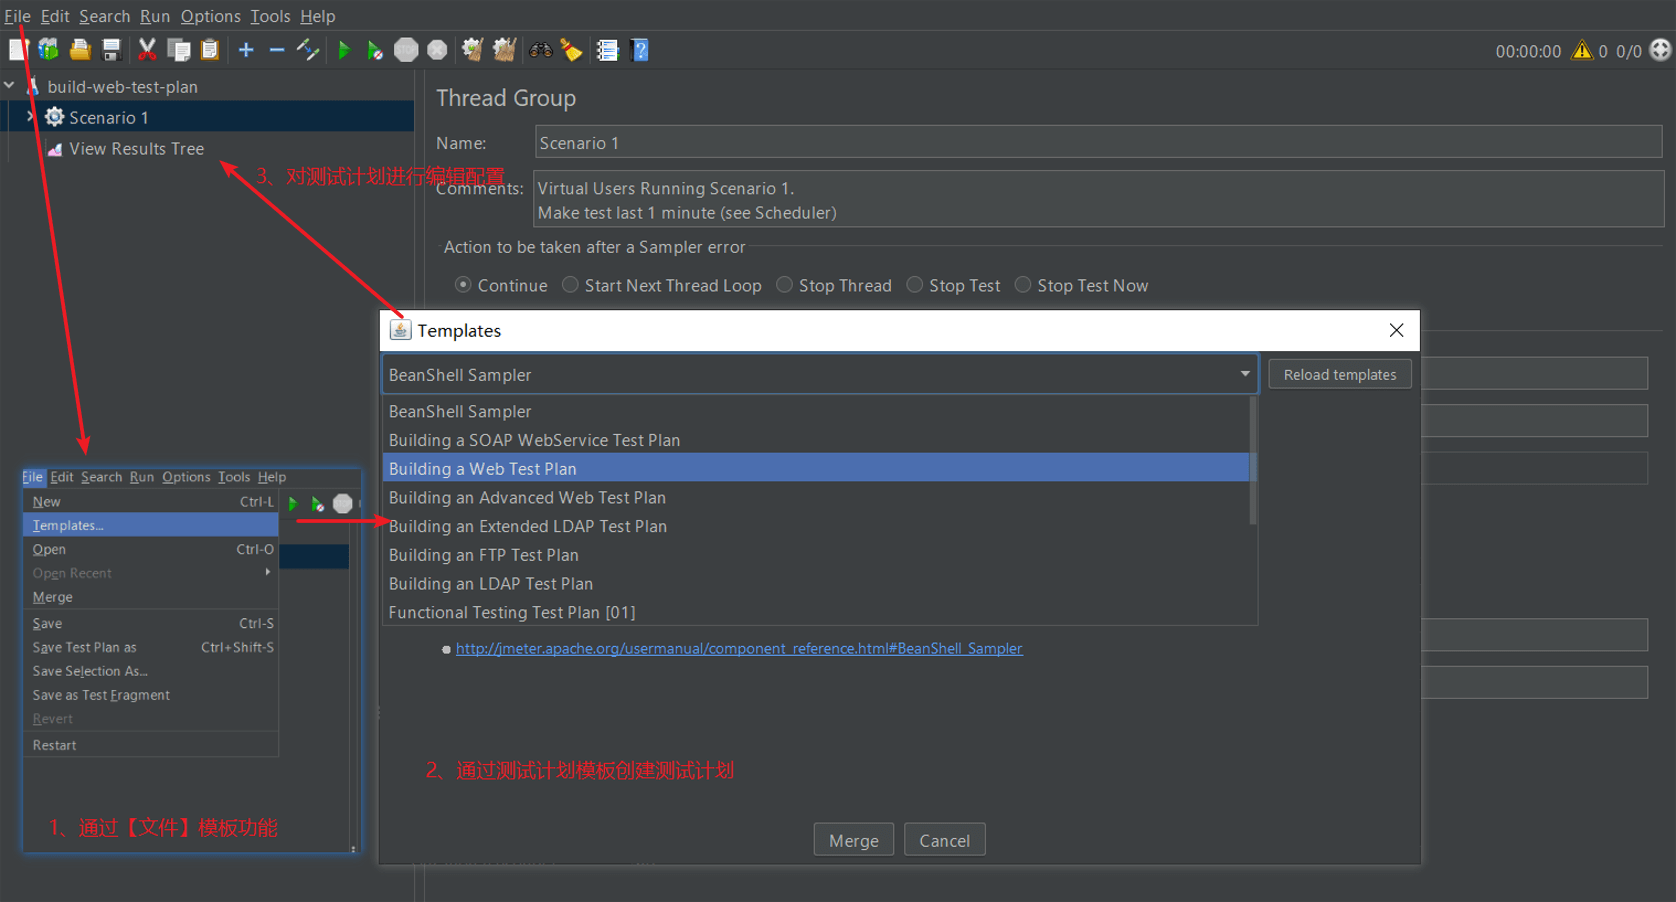Viewport: 1676px width, 902px height.
Task: Click the Cut scissors icon
Action: point(147,49)
